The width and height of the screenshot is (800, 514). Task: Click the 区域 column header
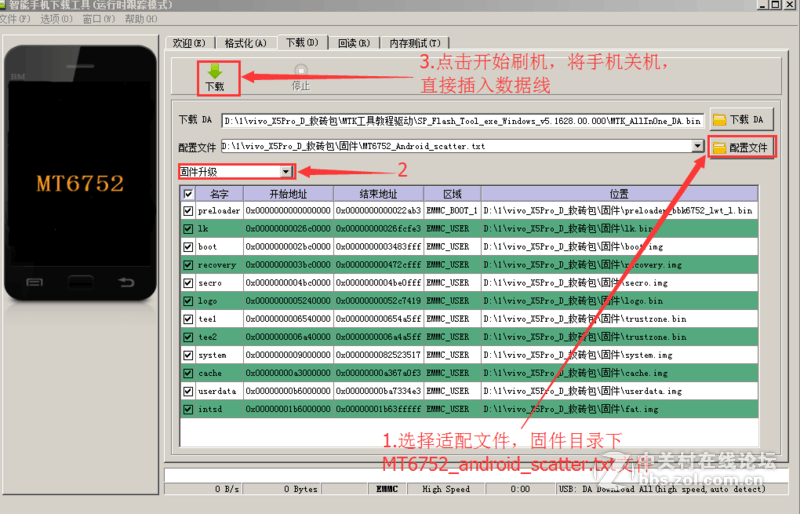pos(452,194)
